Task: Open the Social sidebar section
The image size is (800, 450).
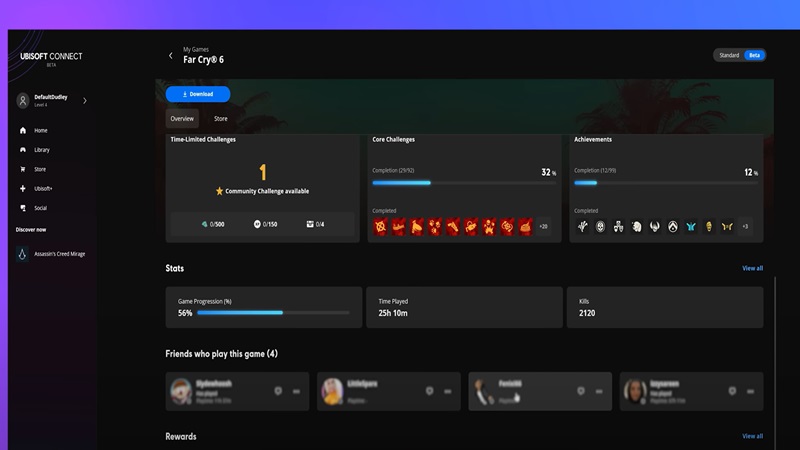Action: pyautogui.click(x=40, y=208)
